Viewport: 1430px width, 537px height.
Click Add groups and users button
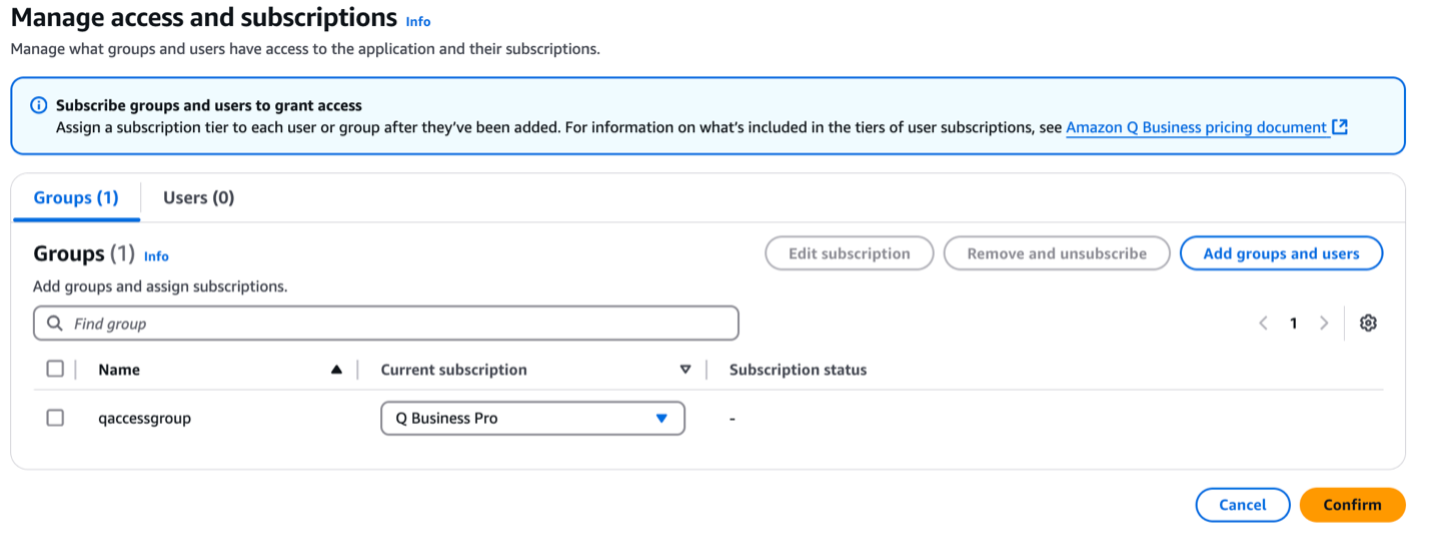pyautogui.click(x=1281, y=253)
